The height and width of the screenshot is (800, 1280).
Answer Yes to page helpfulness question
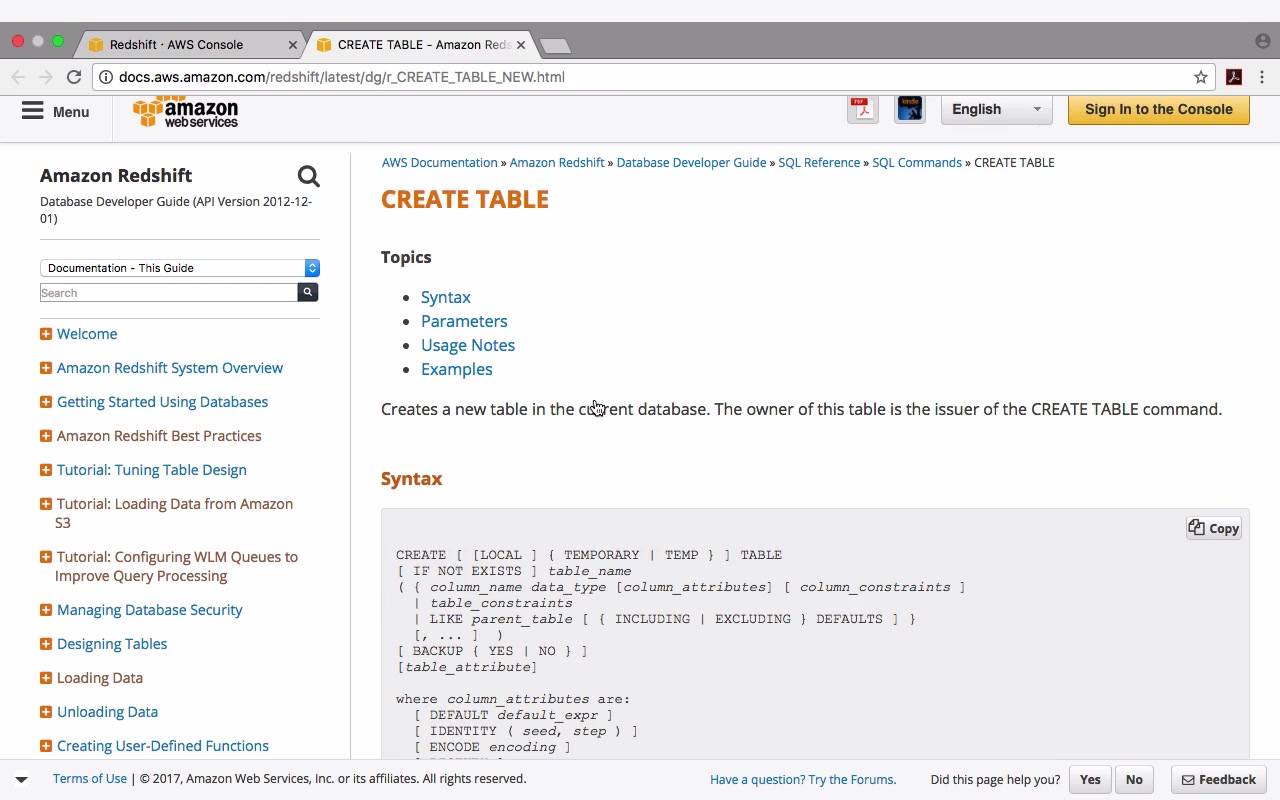coord(1090,779)
